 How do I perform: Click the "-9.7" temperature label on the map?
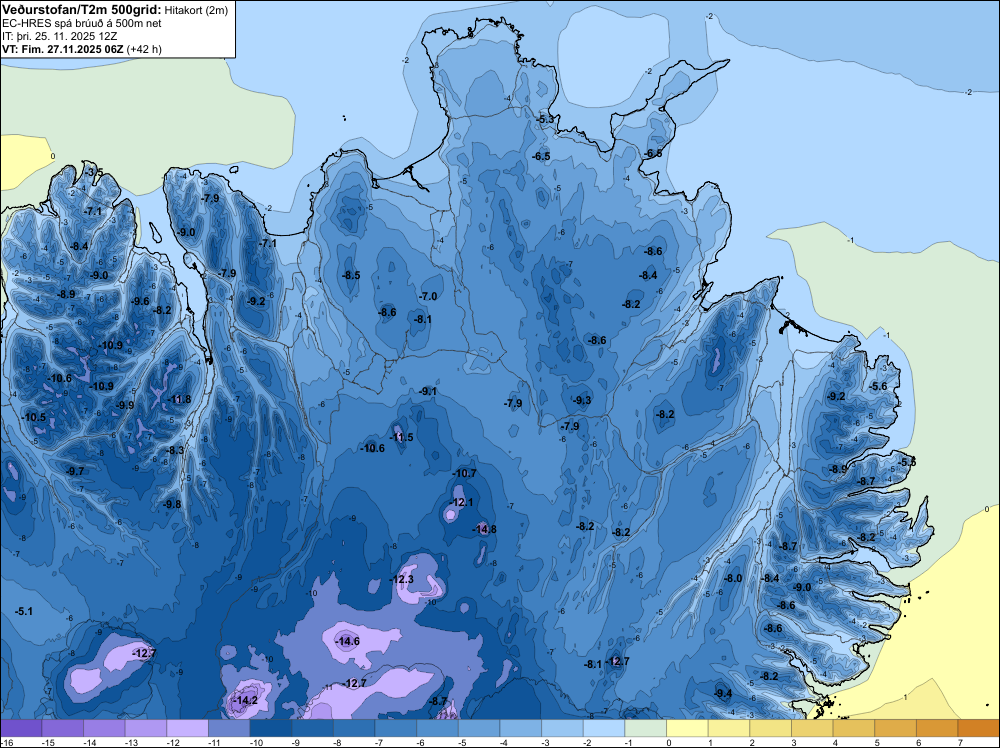[x=75, y=471]
